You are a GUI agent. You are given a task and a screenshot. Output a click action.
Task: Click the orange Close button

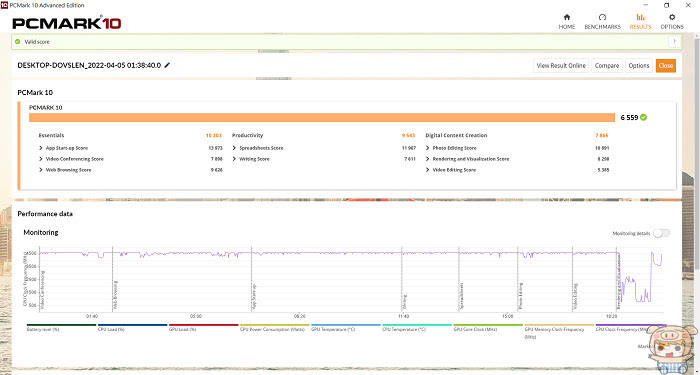pyautogui.click(x=666, y=66)
